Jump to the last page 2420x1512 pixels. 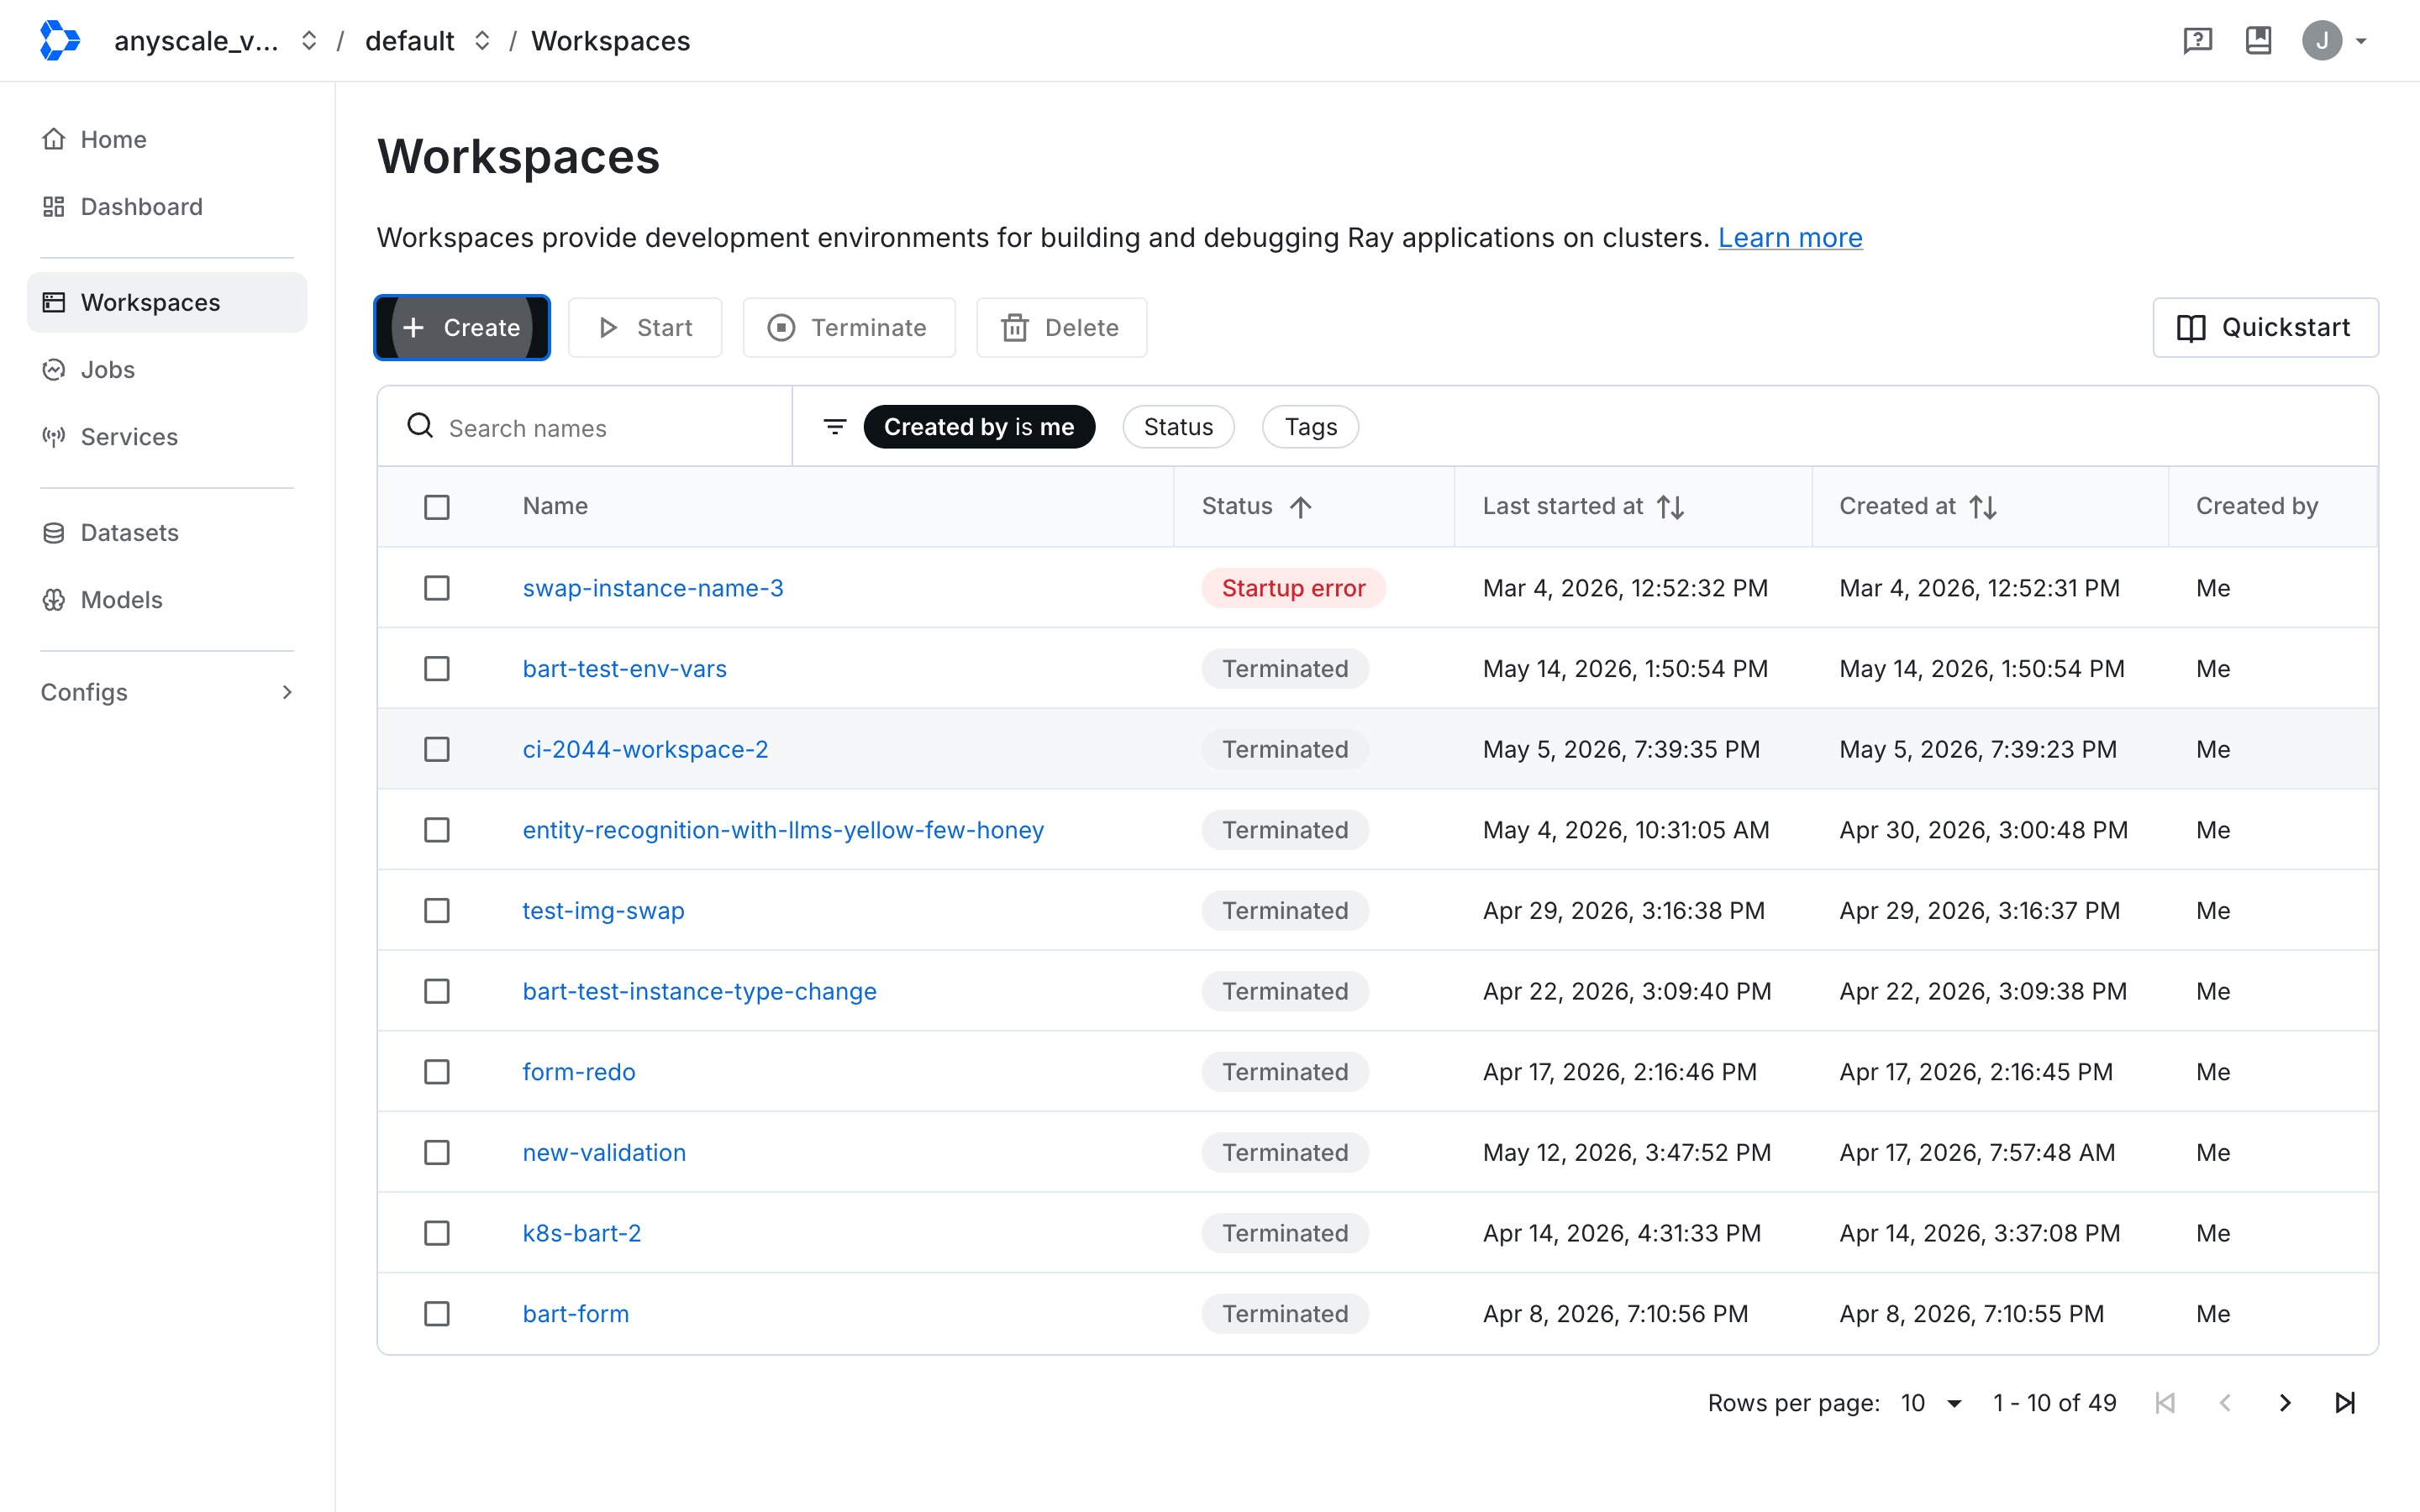(x=2345, y=1403)
